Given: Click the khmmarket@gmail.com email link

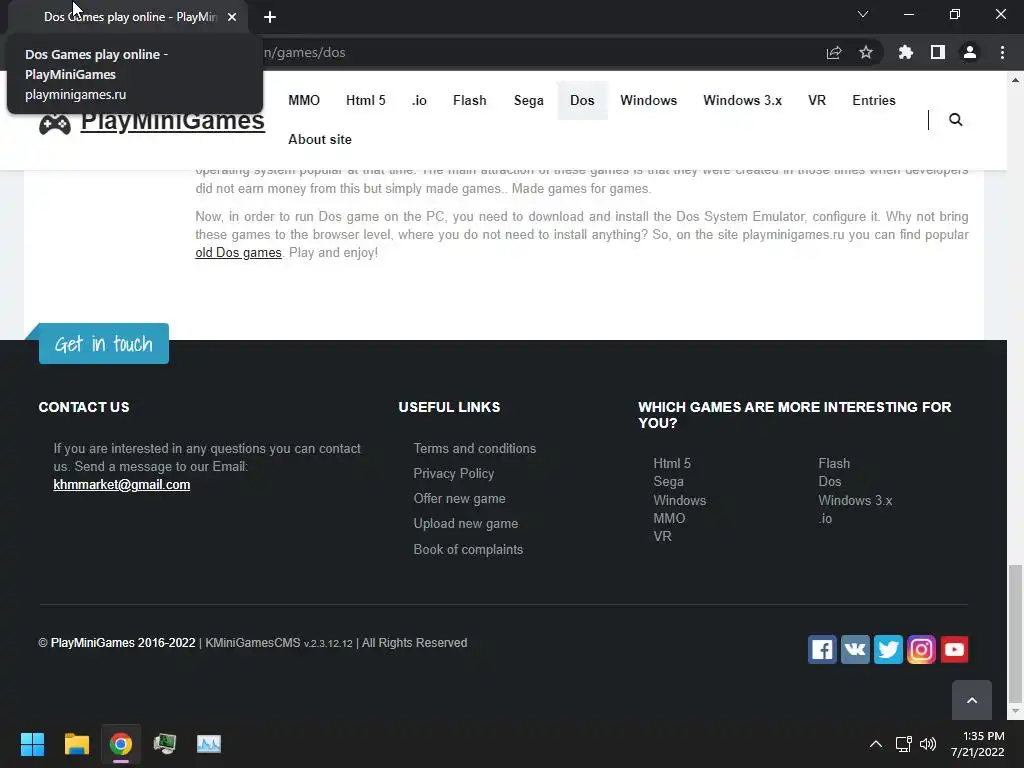Looking at the screenshot, I should (x=121, y=485).
